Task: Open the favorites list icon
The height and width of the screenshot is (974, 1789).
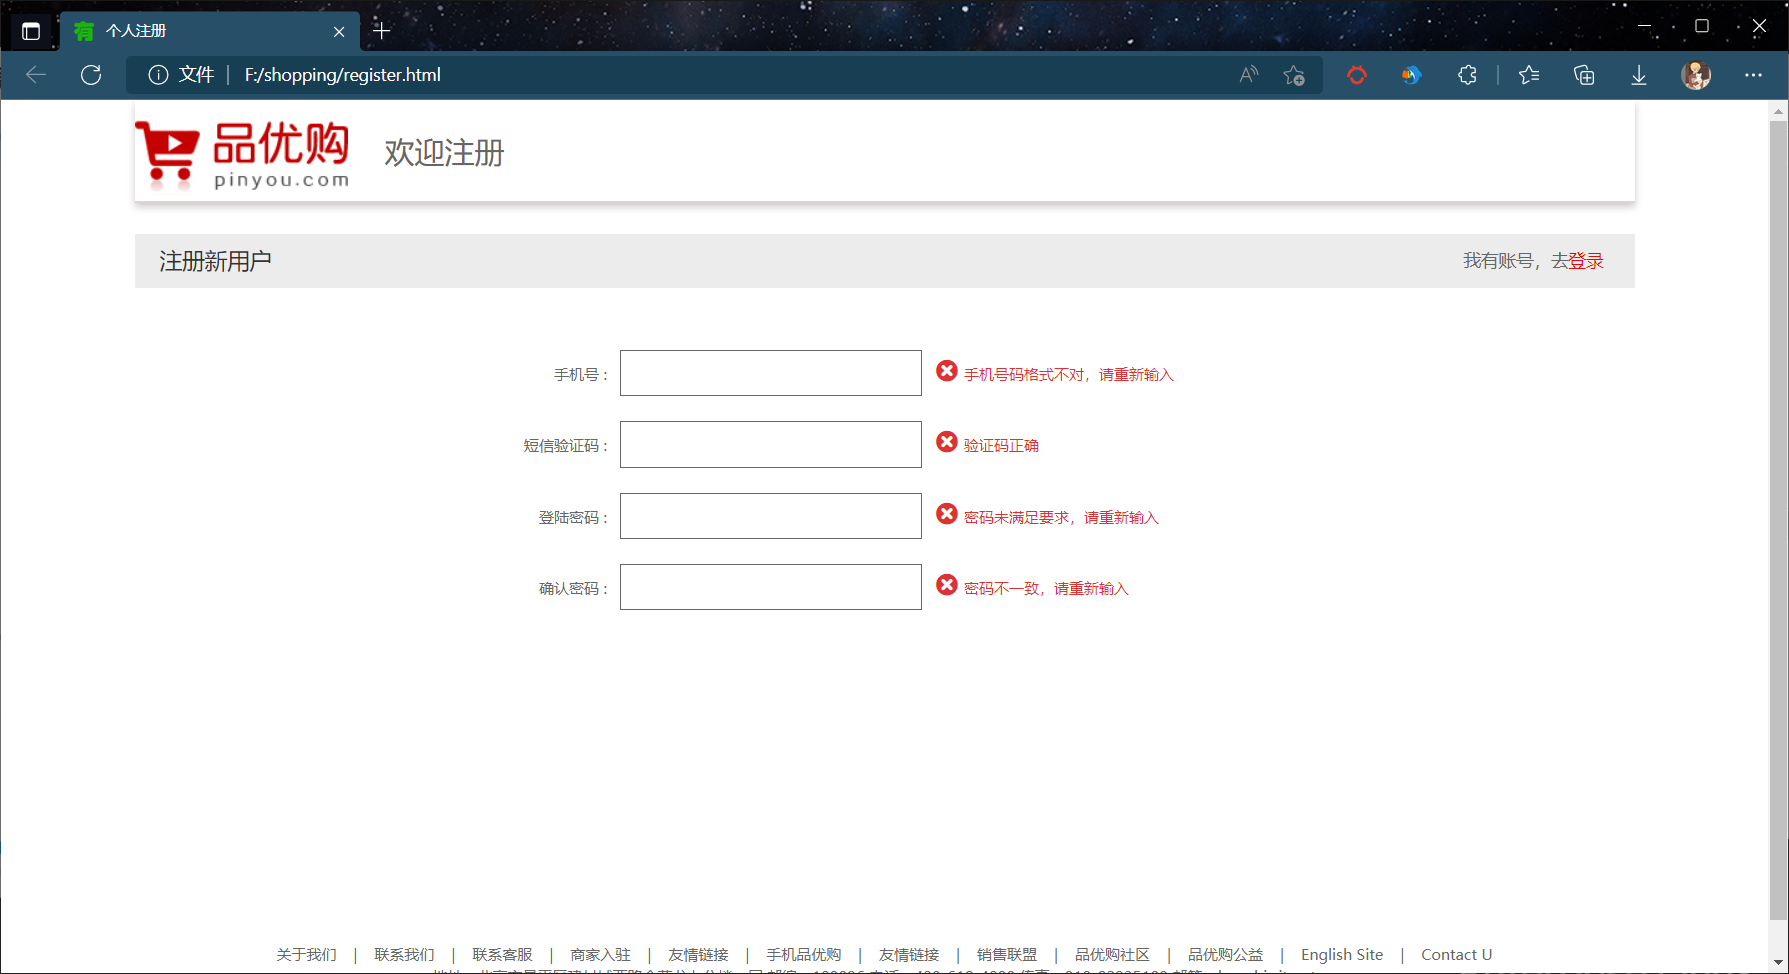Action: point(1529,75)
